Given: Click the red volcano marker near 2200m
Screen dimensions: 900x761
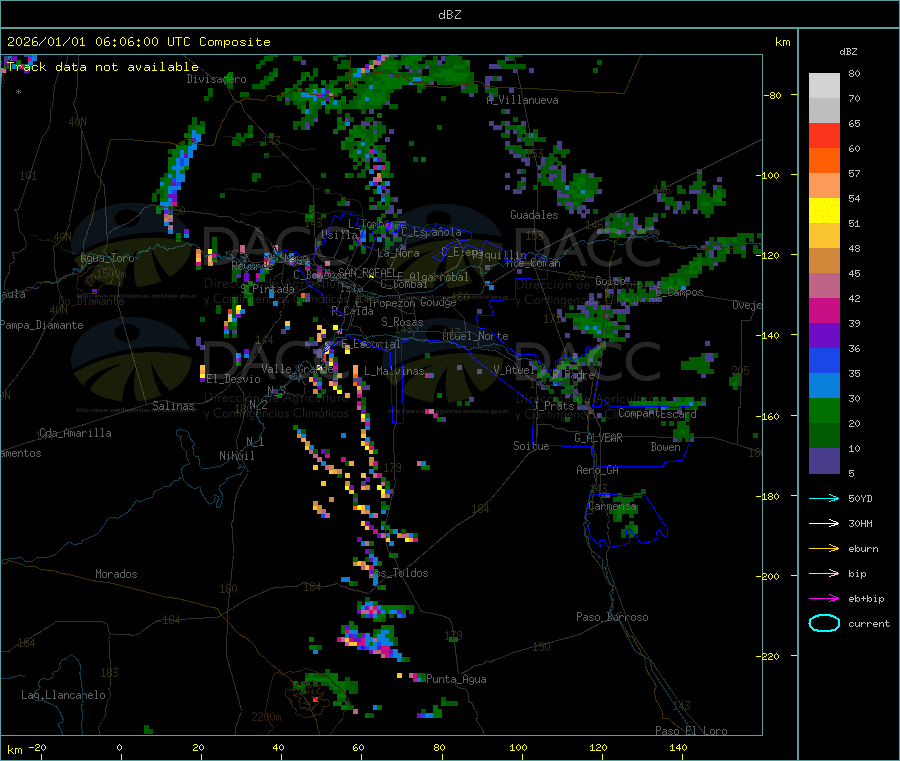Looking at the screenshot, I should (x=315, y=700).
